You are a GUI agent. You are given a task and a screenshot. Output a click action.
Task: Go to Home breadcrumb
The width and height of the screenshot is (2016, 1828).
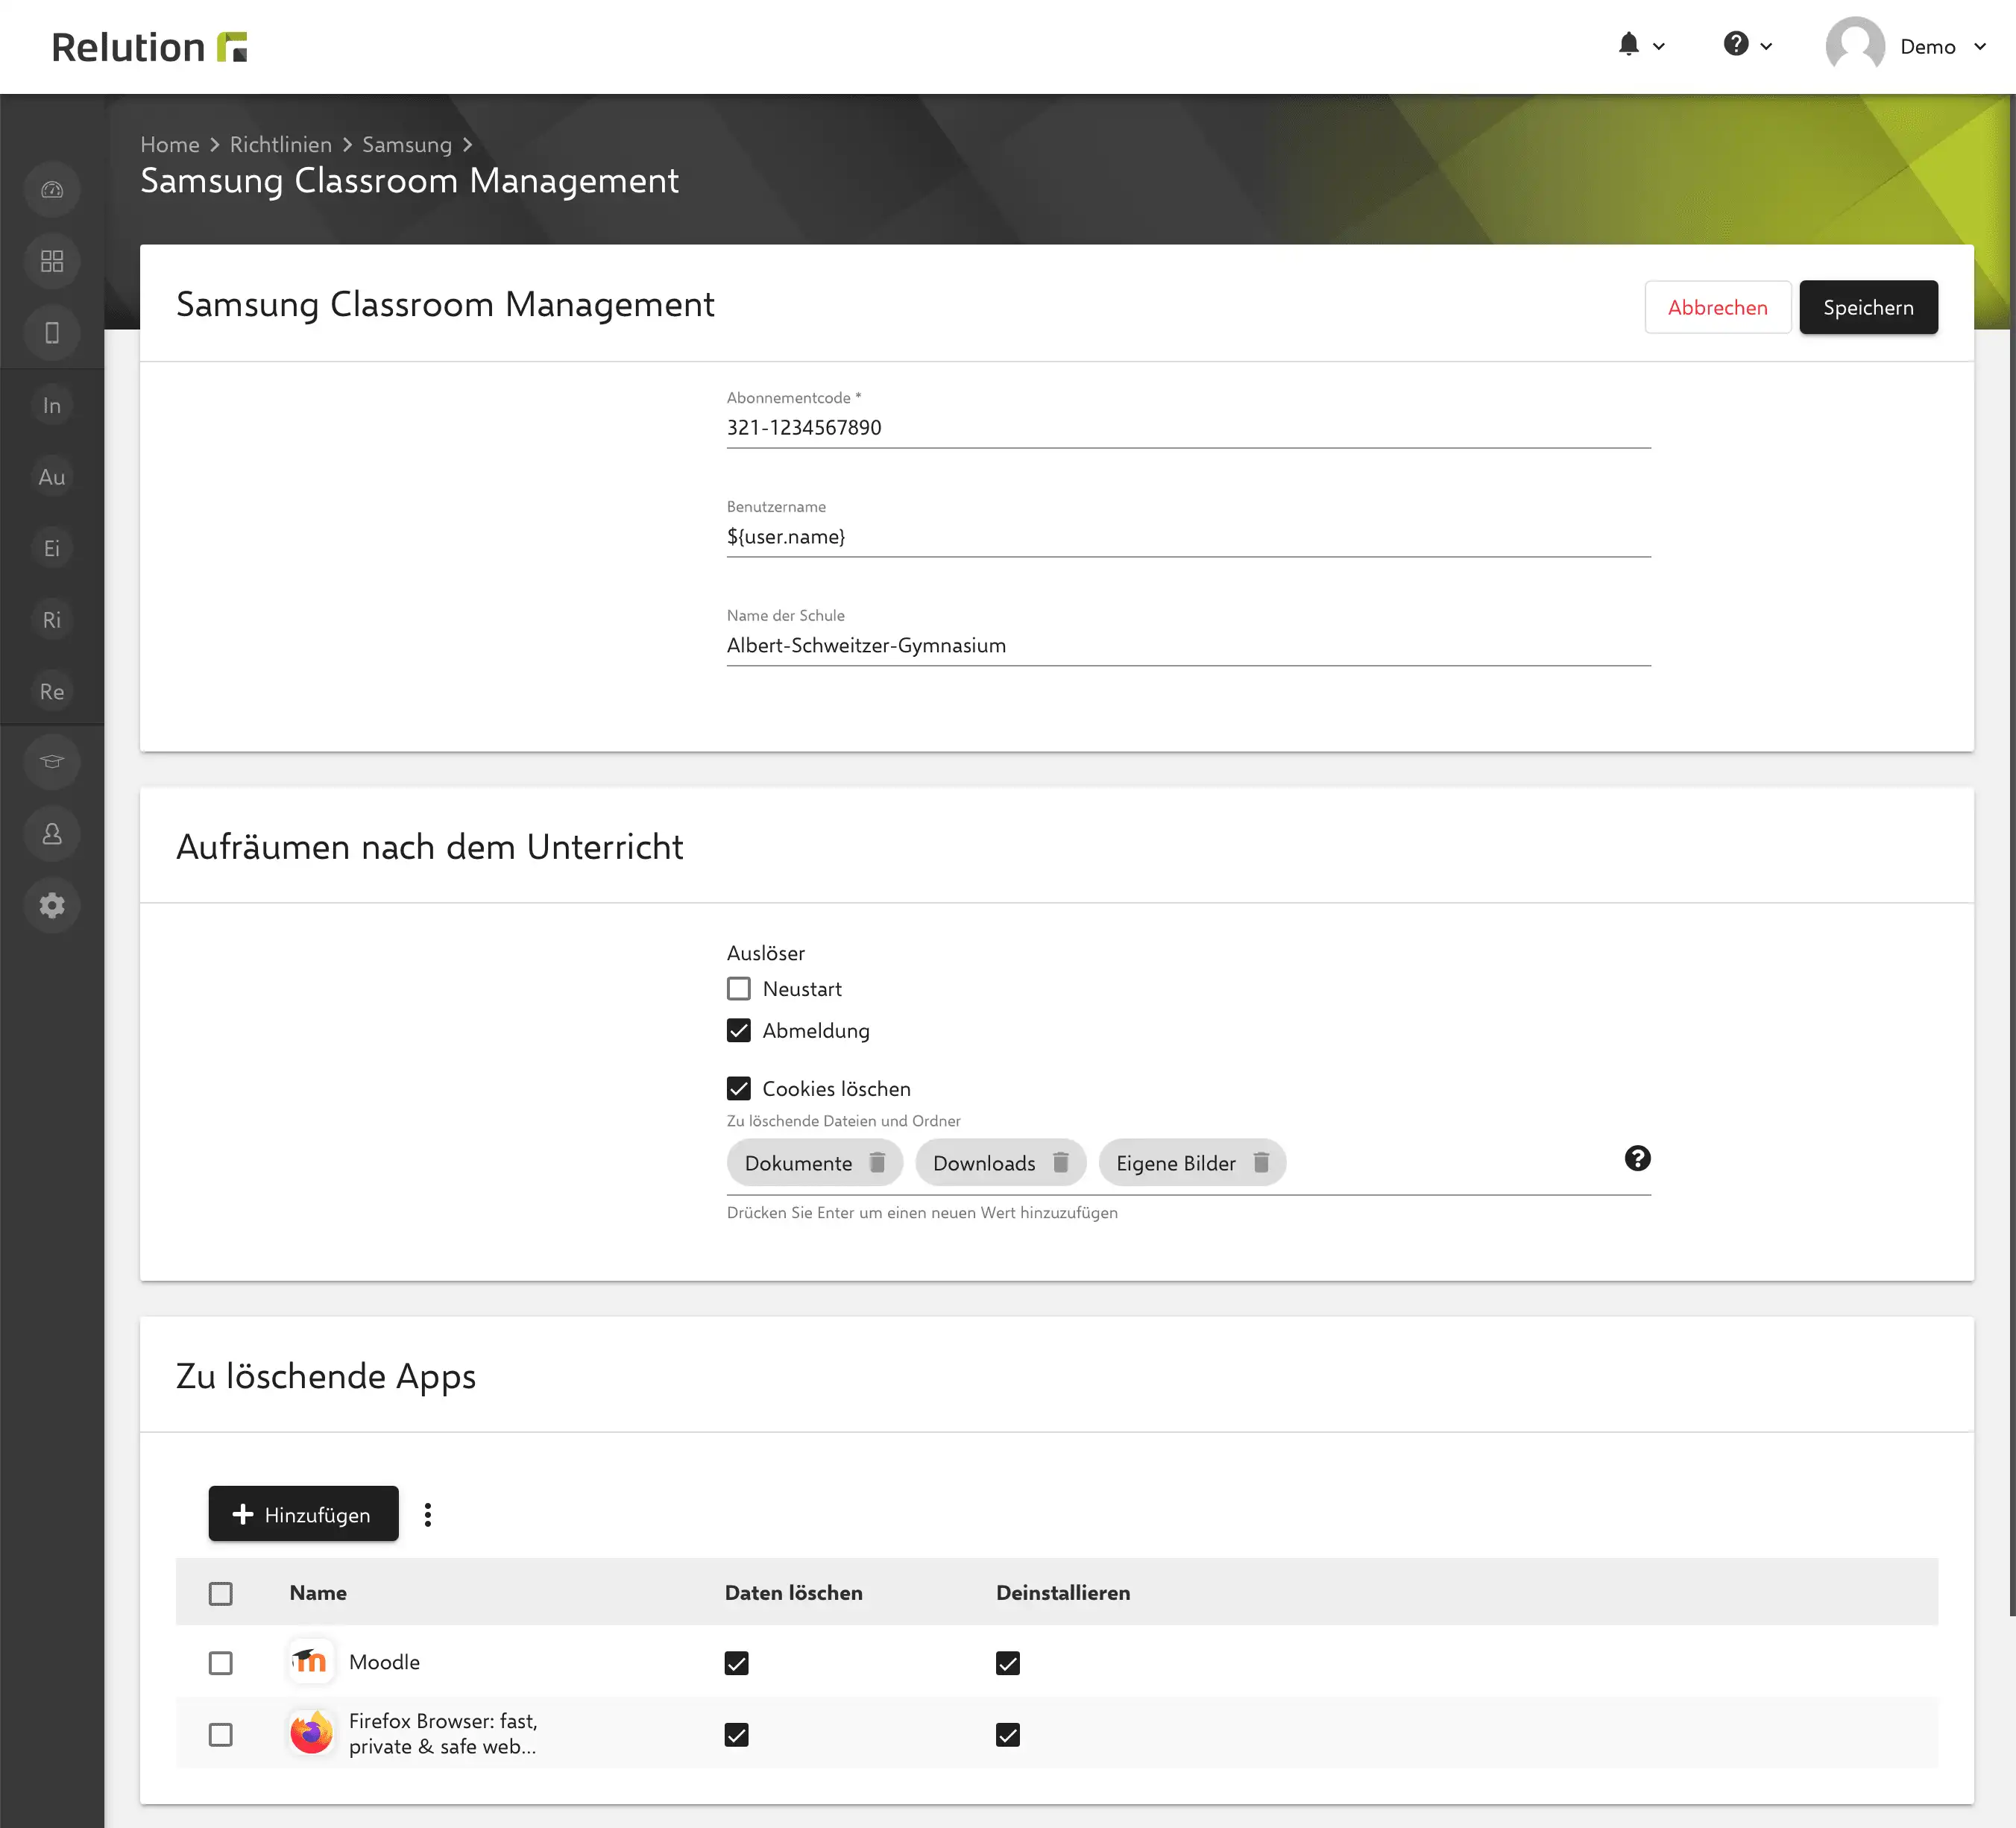pos(170,145)
